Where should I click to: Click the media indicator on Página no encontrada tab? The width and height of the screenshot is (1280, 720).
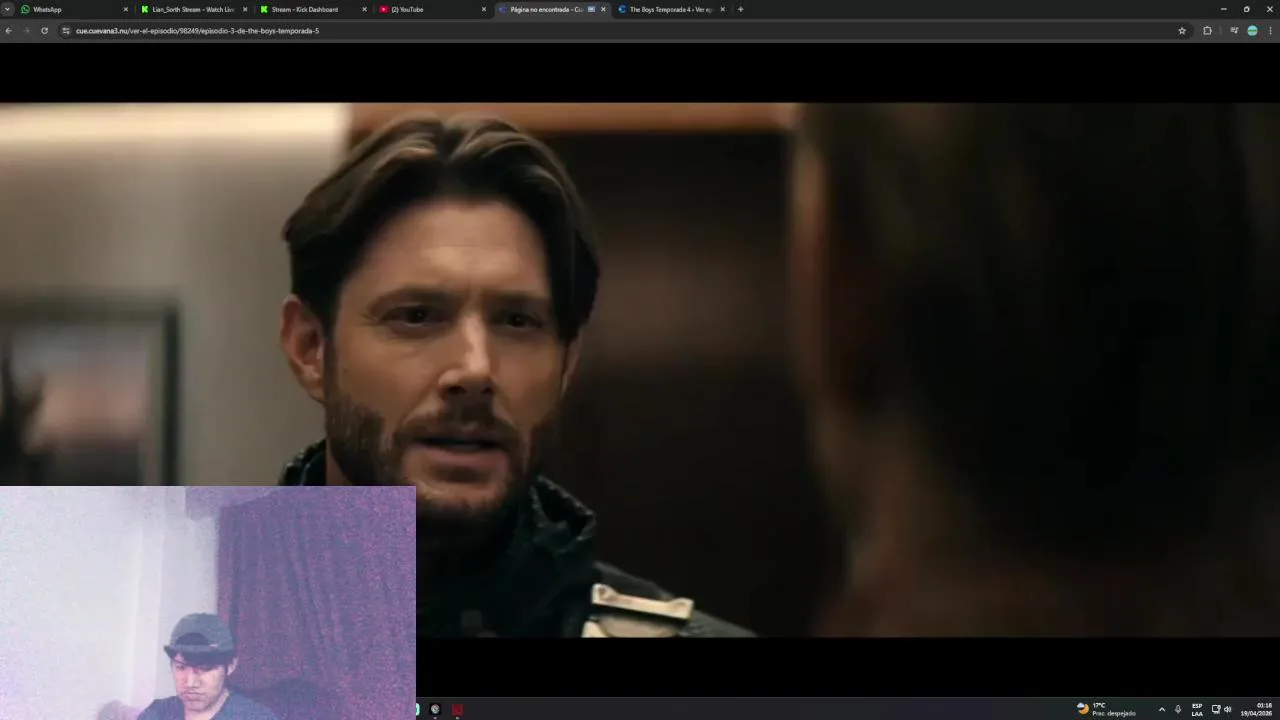pyautogui.click(x=591, y=9)
